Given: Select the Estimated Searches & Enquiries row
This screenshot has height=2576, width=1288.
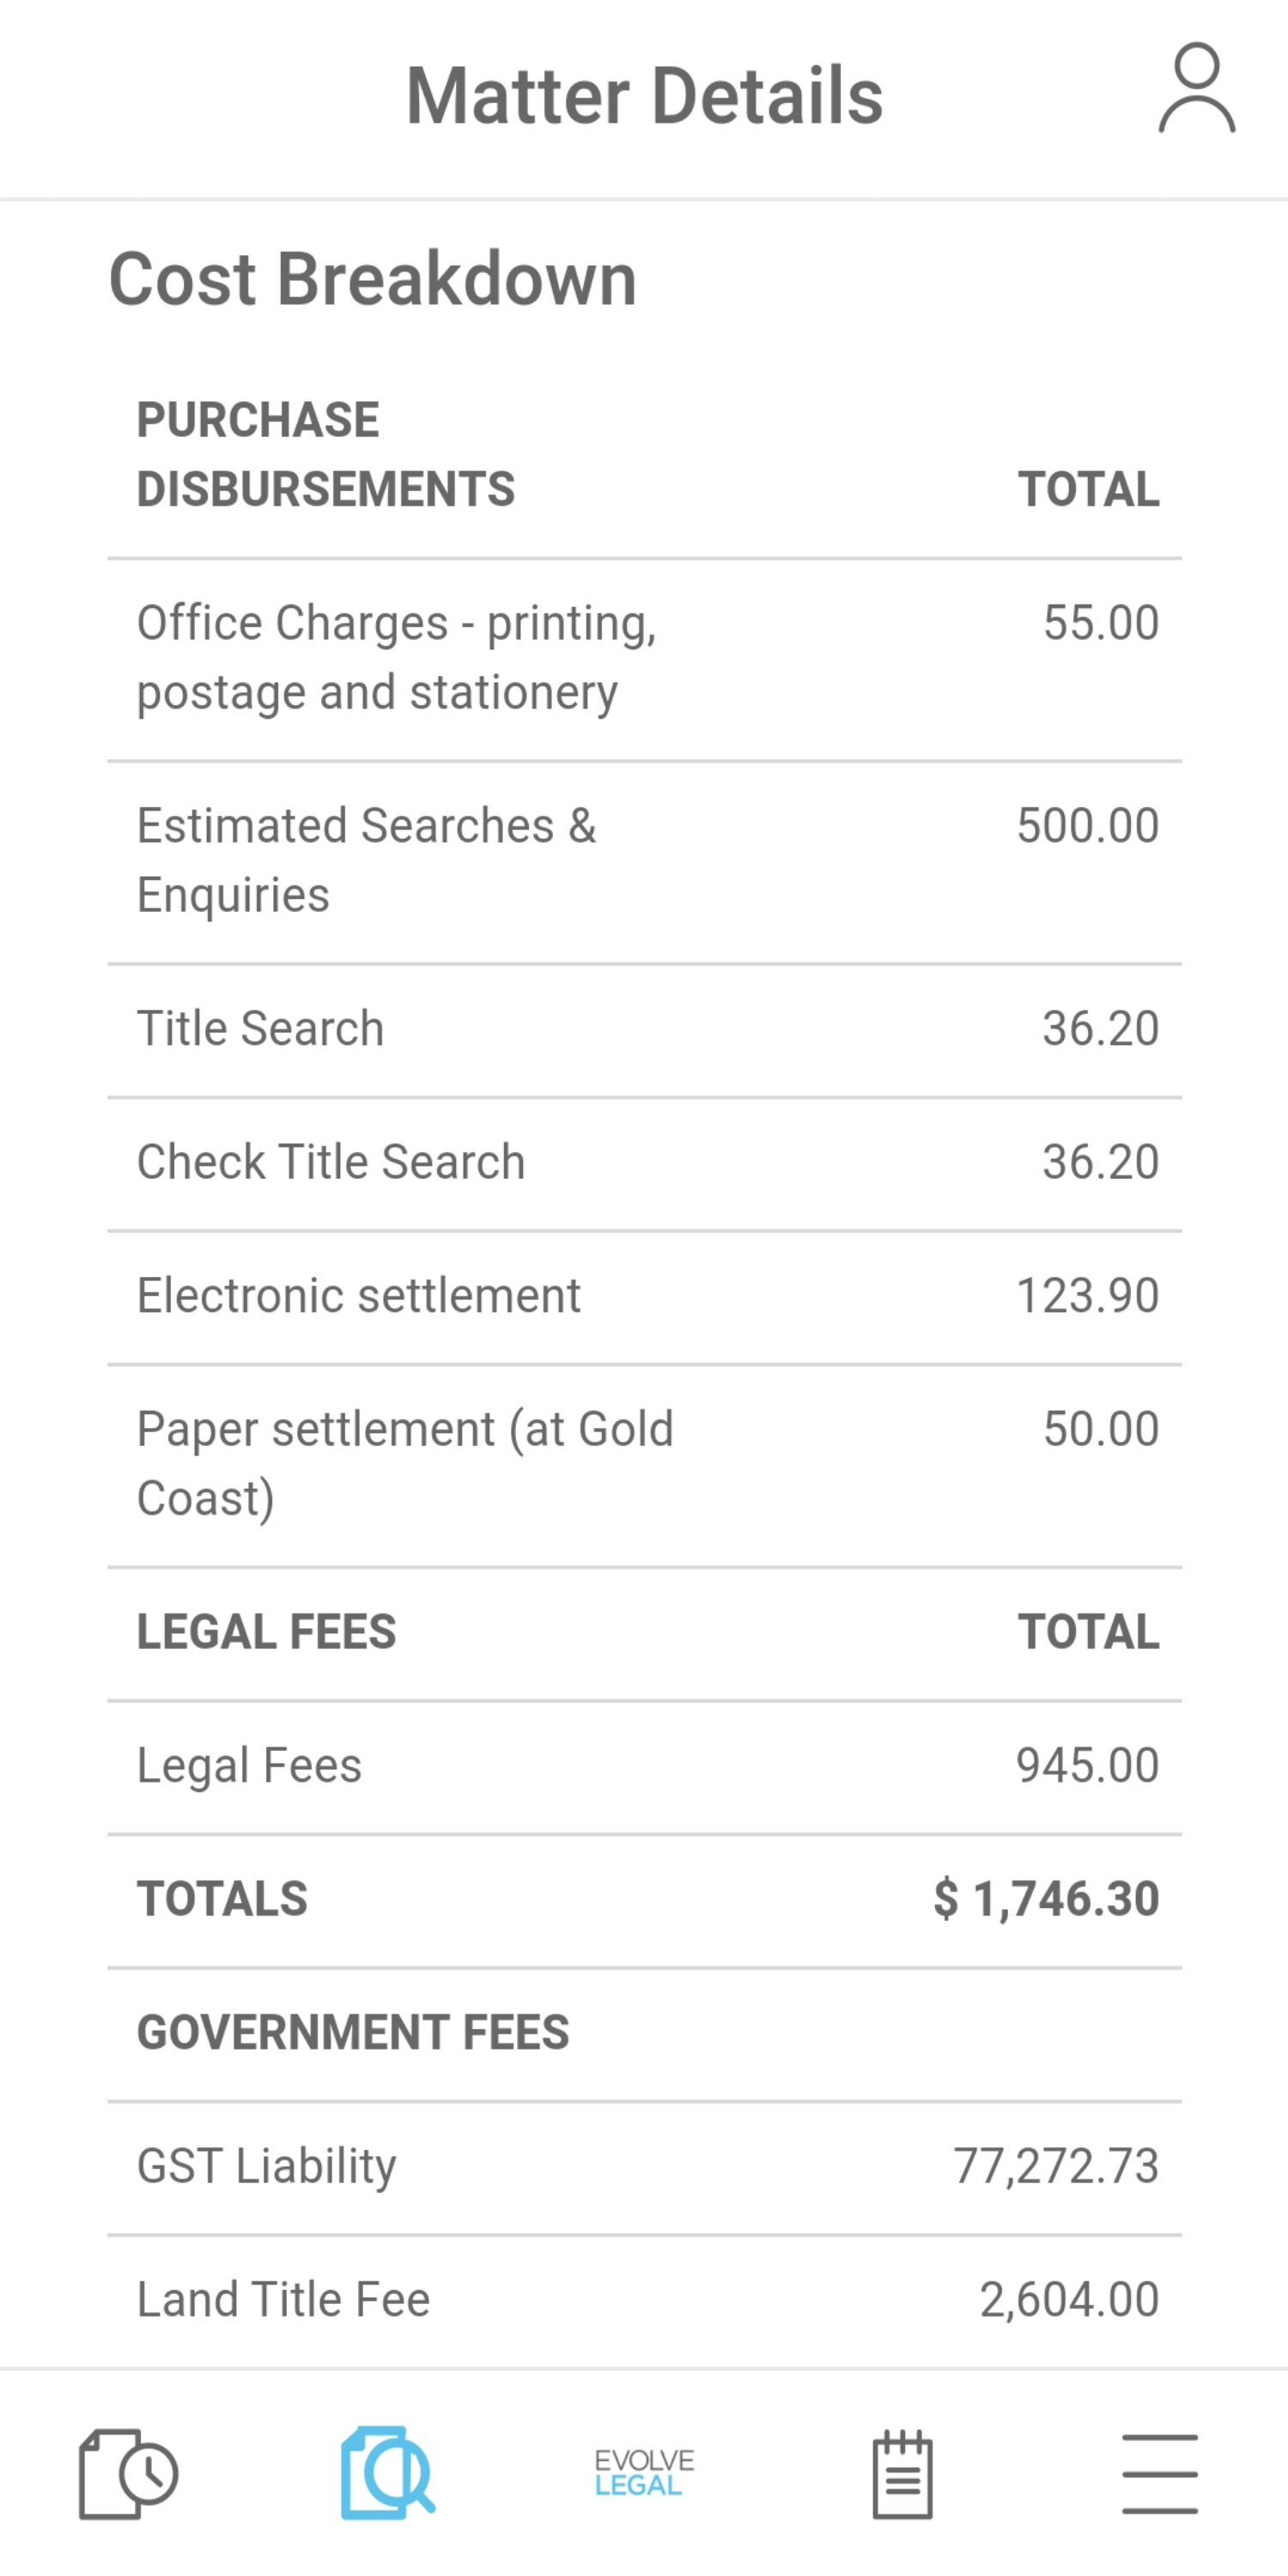Looking at the screenshot, I should coord(644,863).
